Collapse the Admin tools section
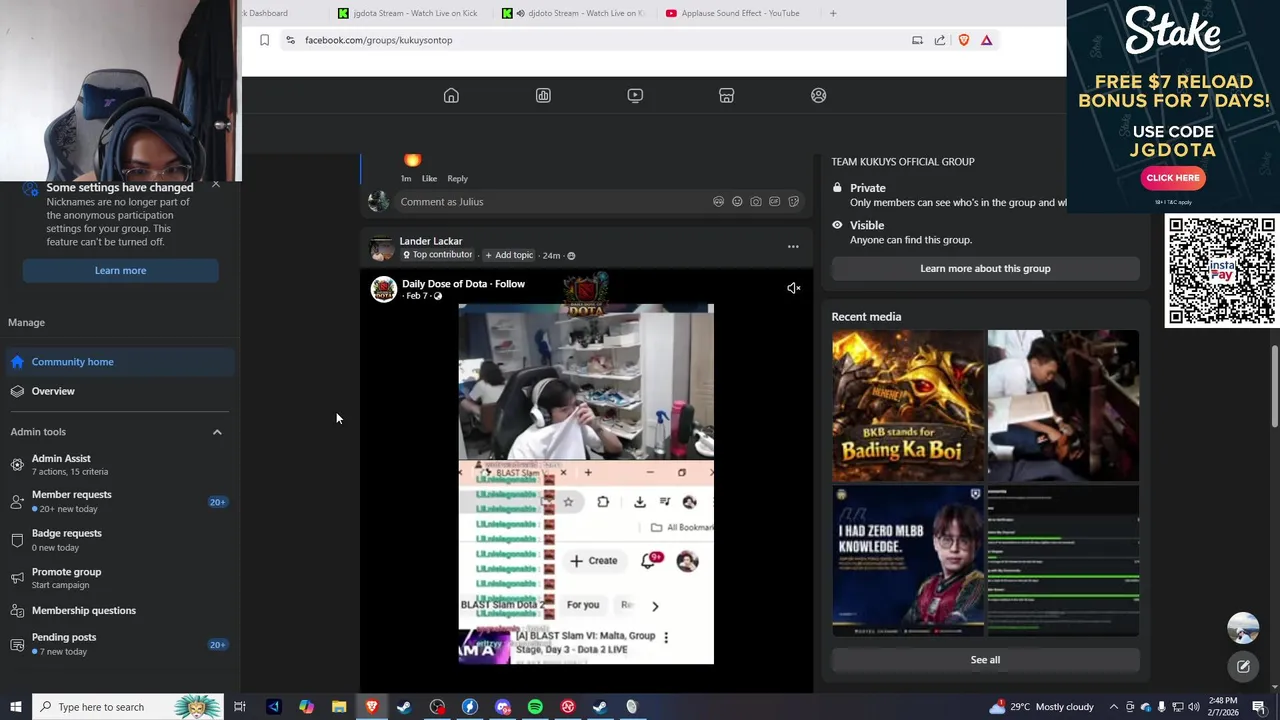 pos(217,432)
